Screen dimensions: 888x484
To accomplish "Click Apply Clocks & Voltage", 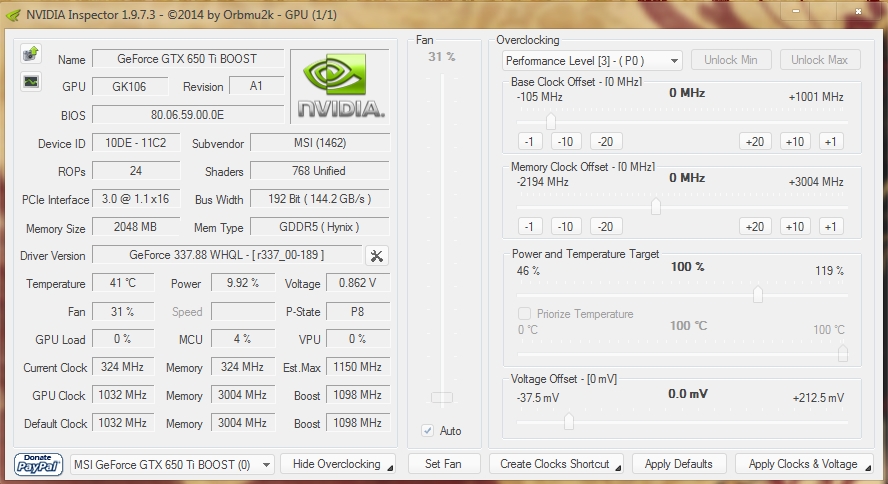I will (804, 464).
